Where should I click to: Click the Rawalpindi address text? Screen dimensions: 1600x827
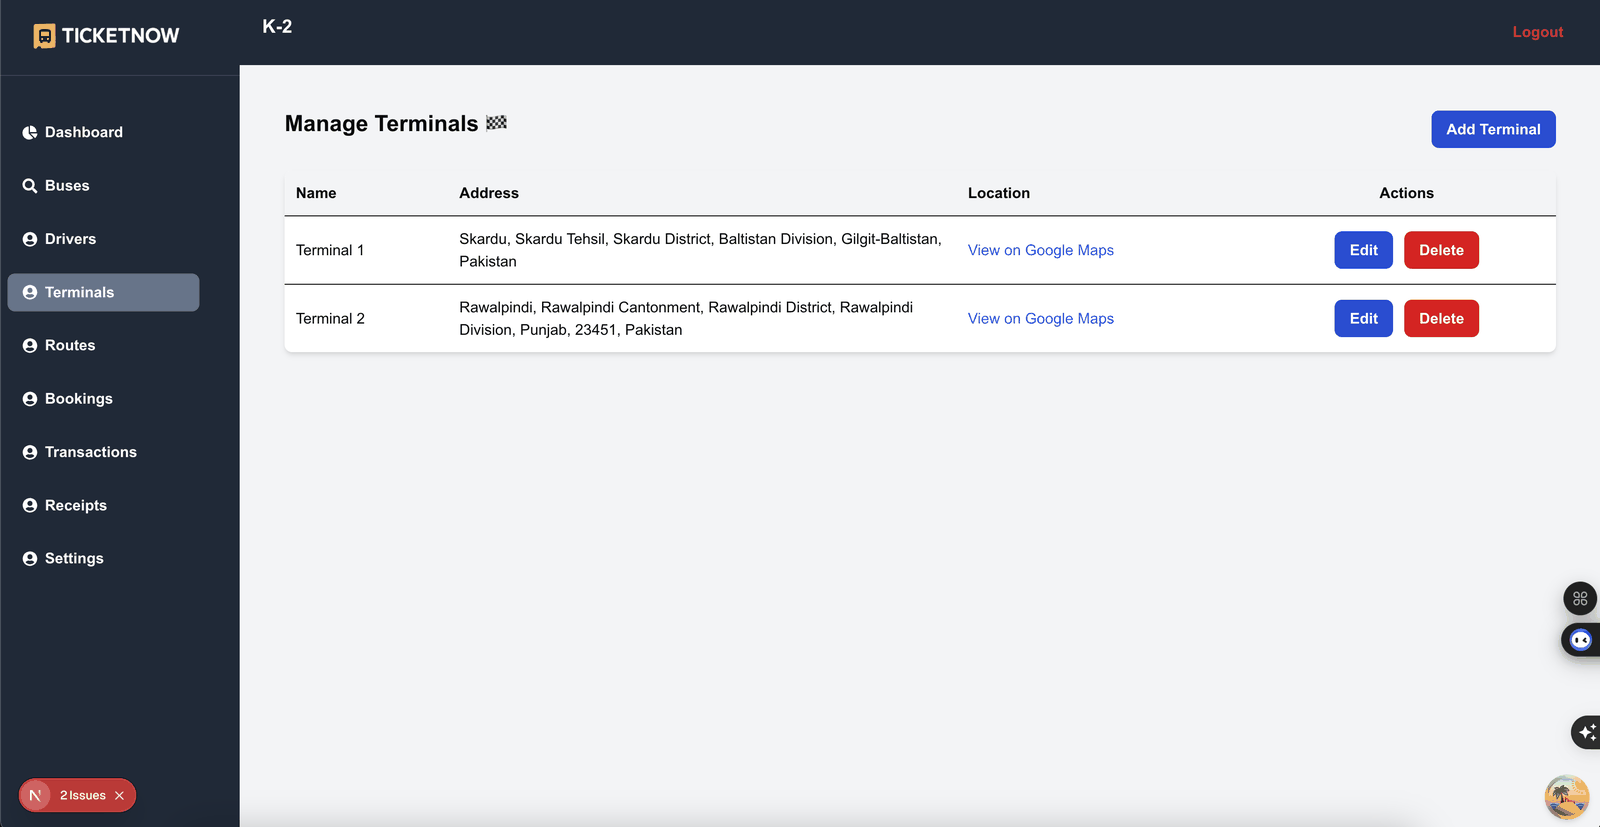pos(686,318)
